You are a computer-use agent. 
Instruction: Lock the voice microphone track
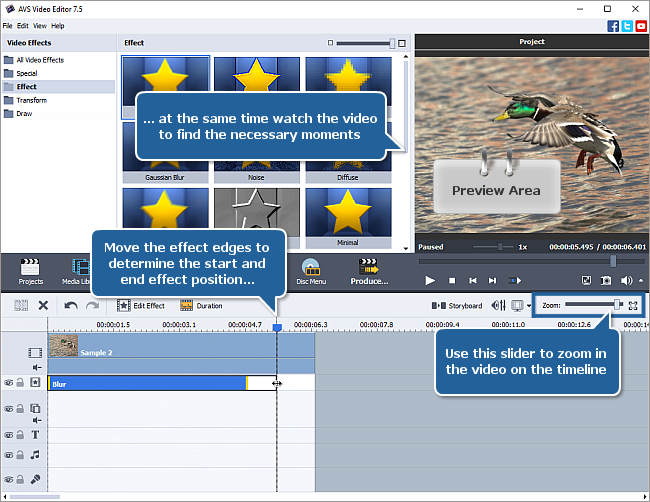[x=20, y=479]
